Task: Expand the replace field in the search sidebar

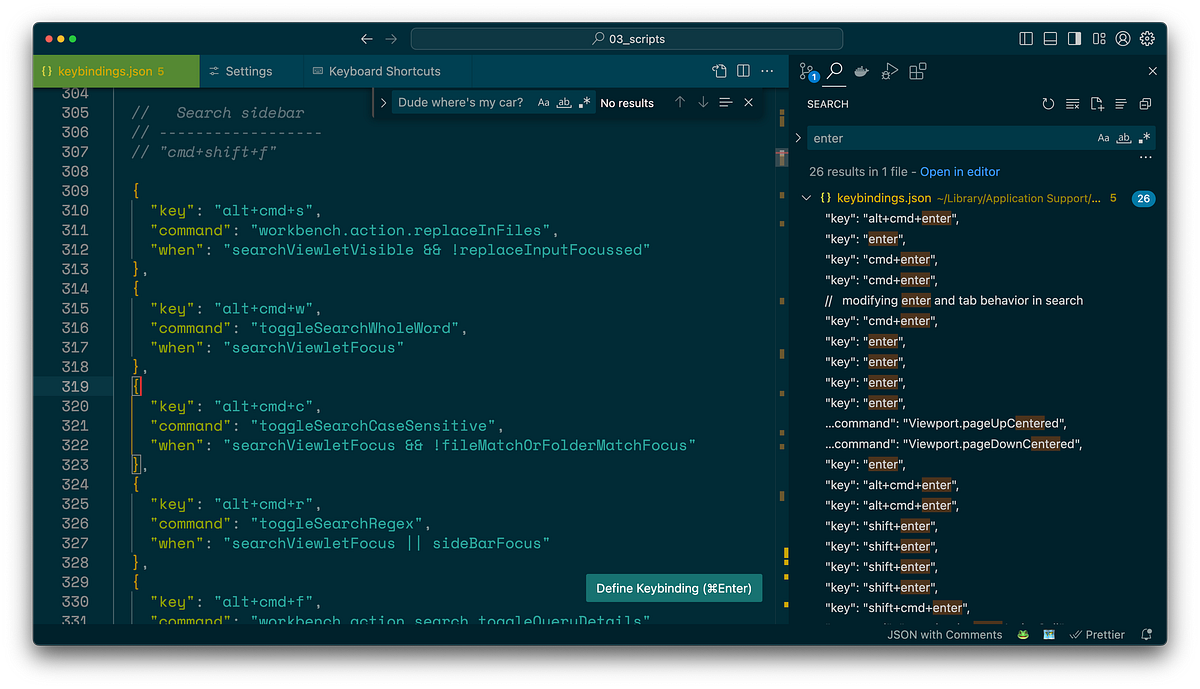Action: point(797,138)
